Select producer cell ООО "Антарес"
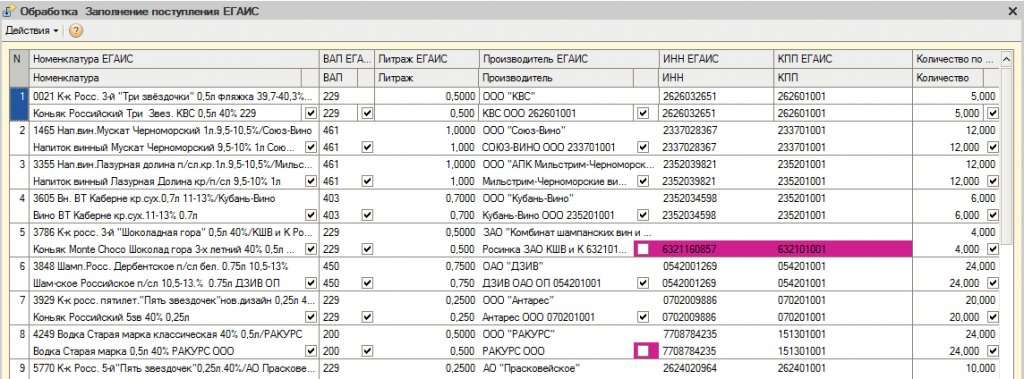The image size is (1024, 379). pyautogui.click(x=569, y=300)
